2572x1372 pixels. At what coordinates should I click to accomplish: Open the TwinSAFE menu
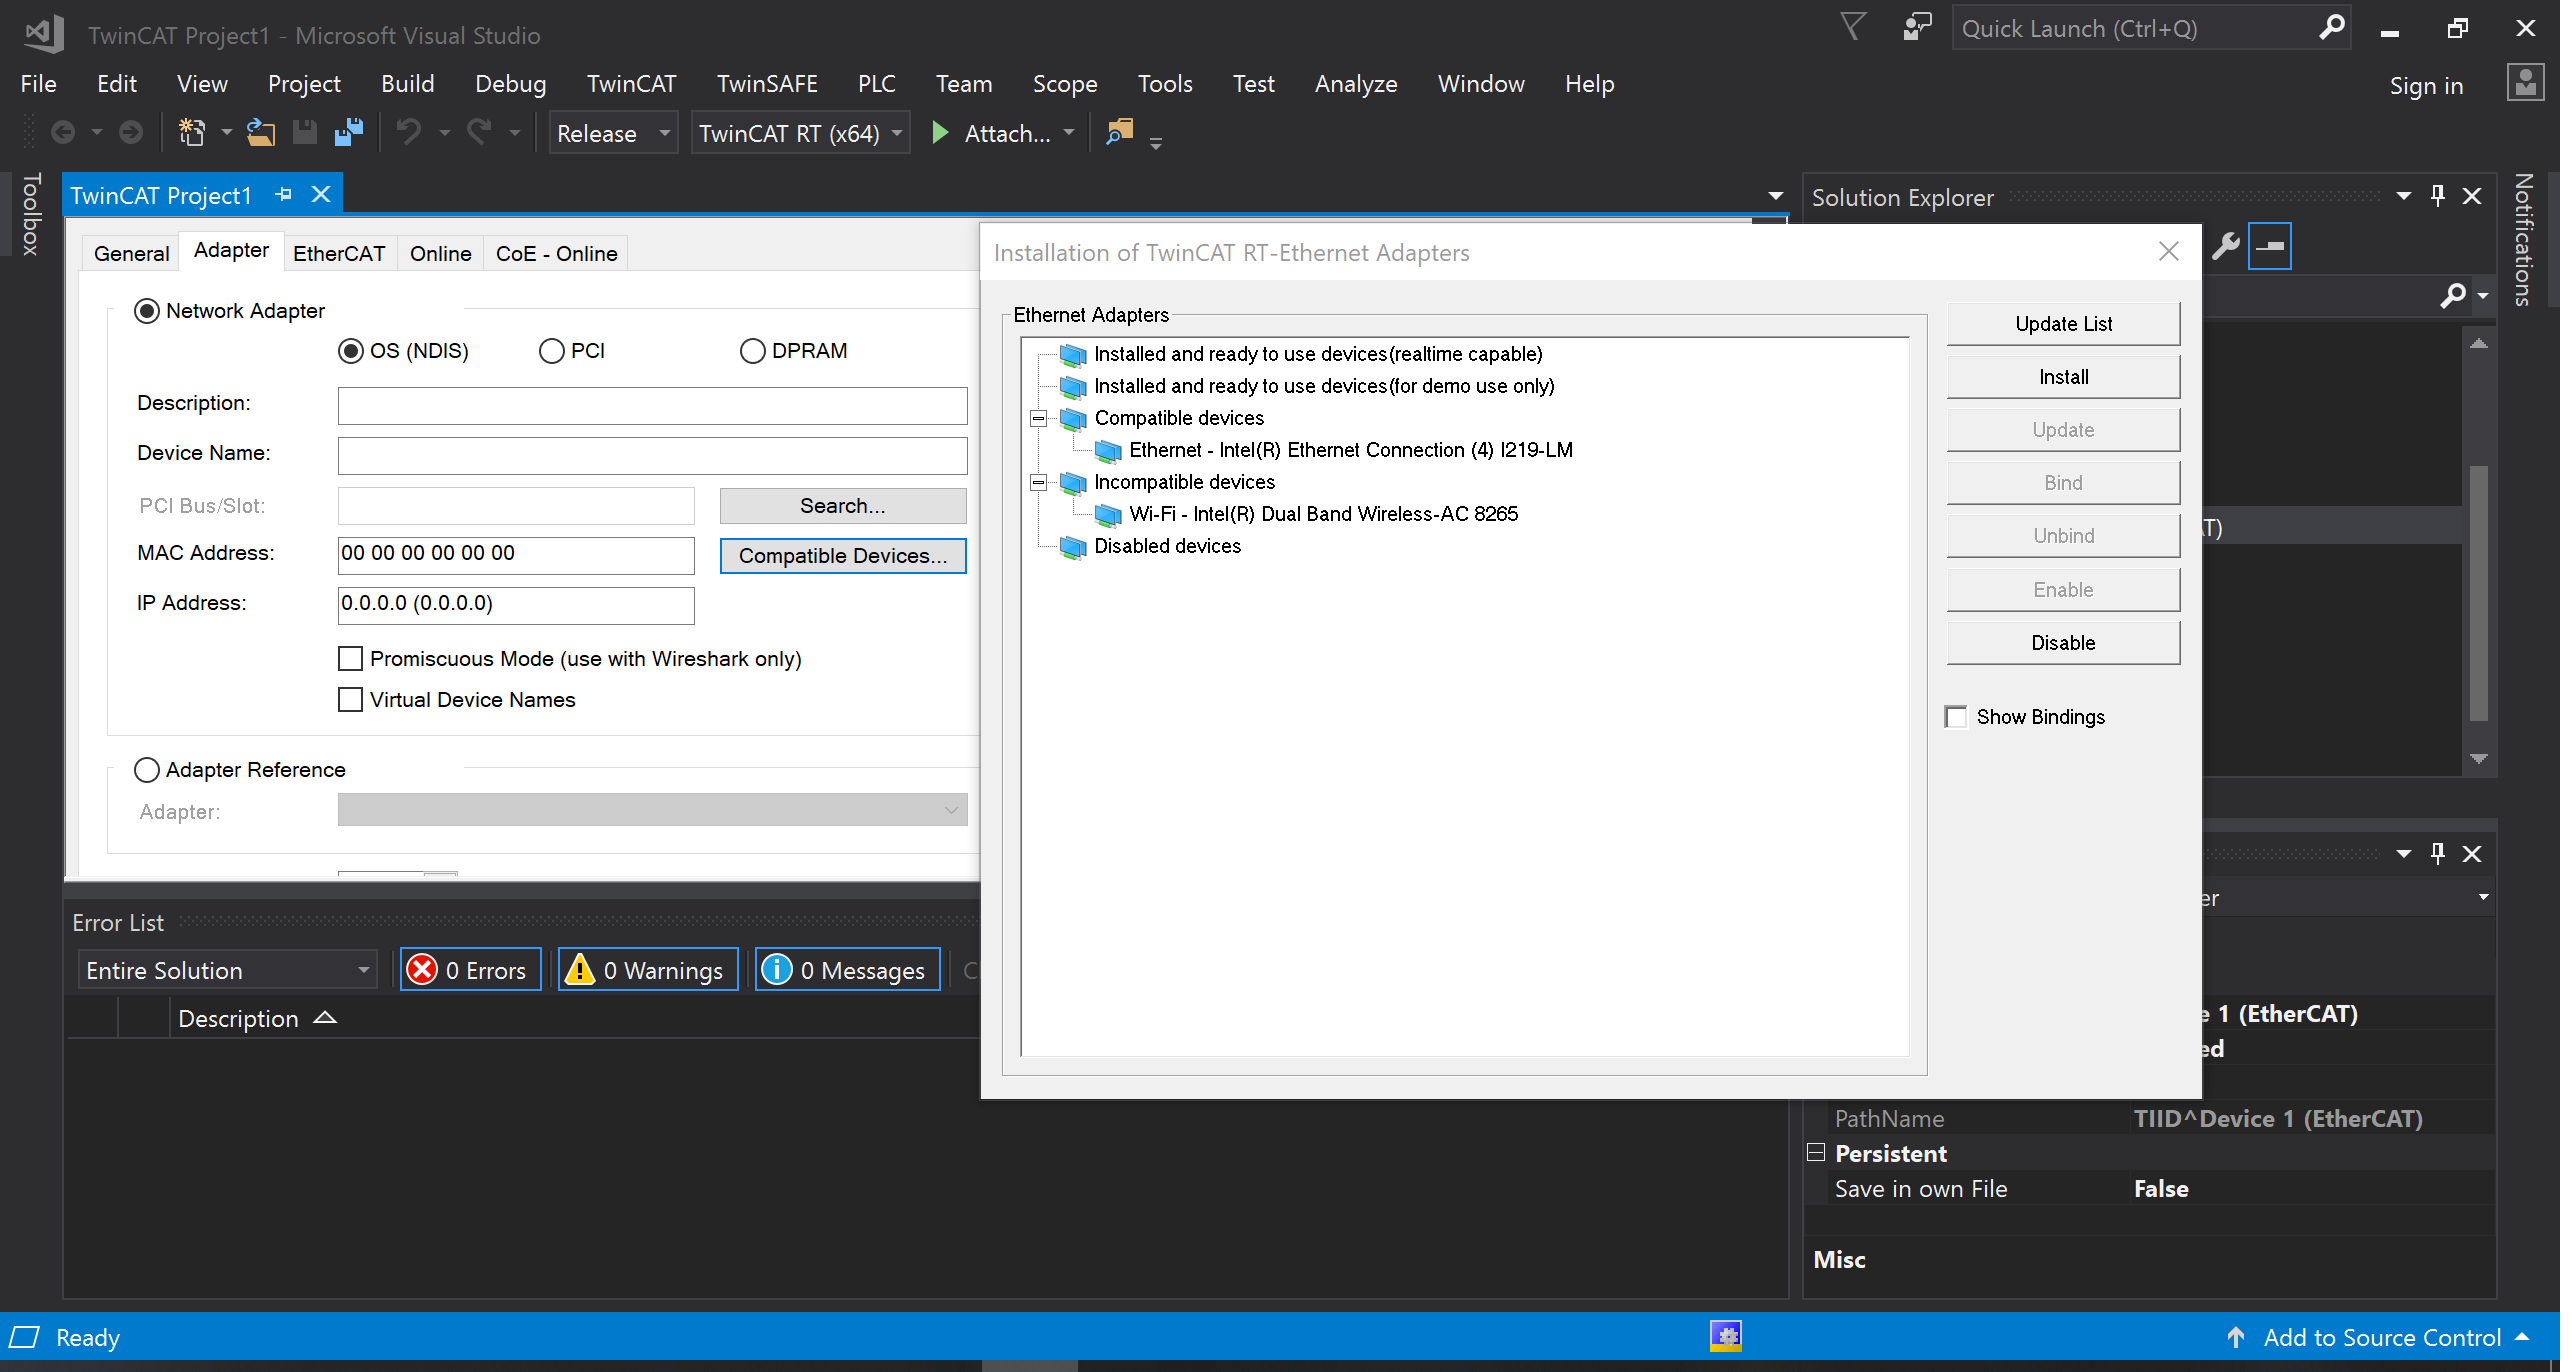point(767,84)
